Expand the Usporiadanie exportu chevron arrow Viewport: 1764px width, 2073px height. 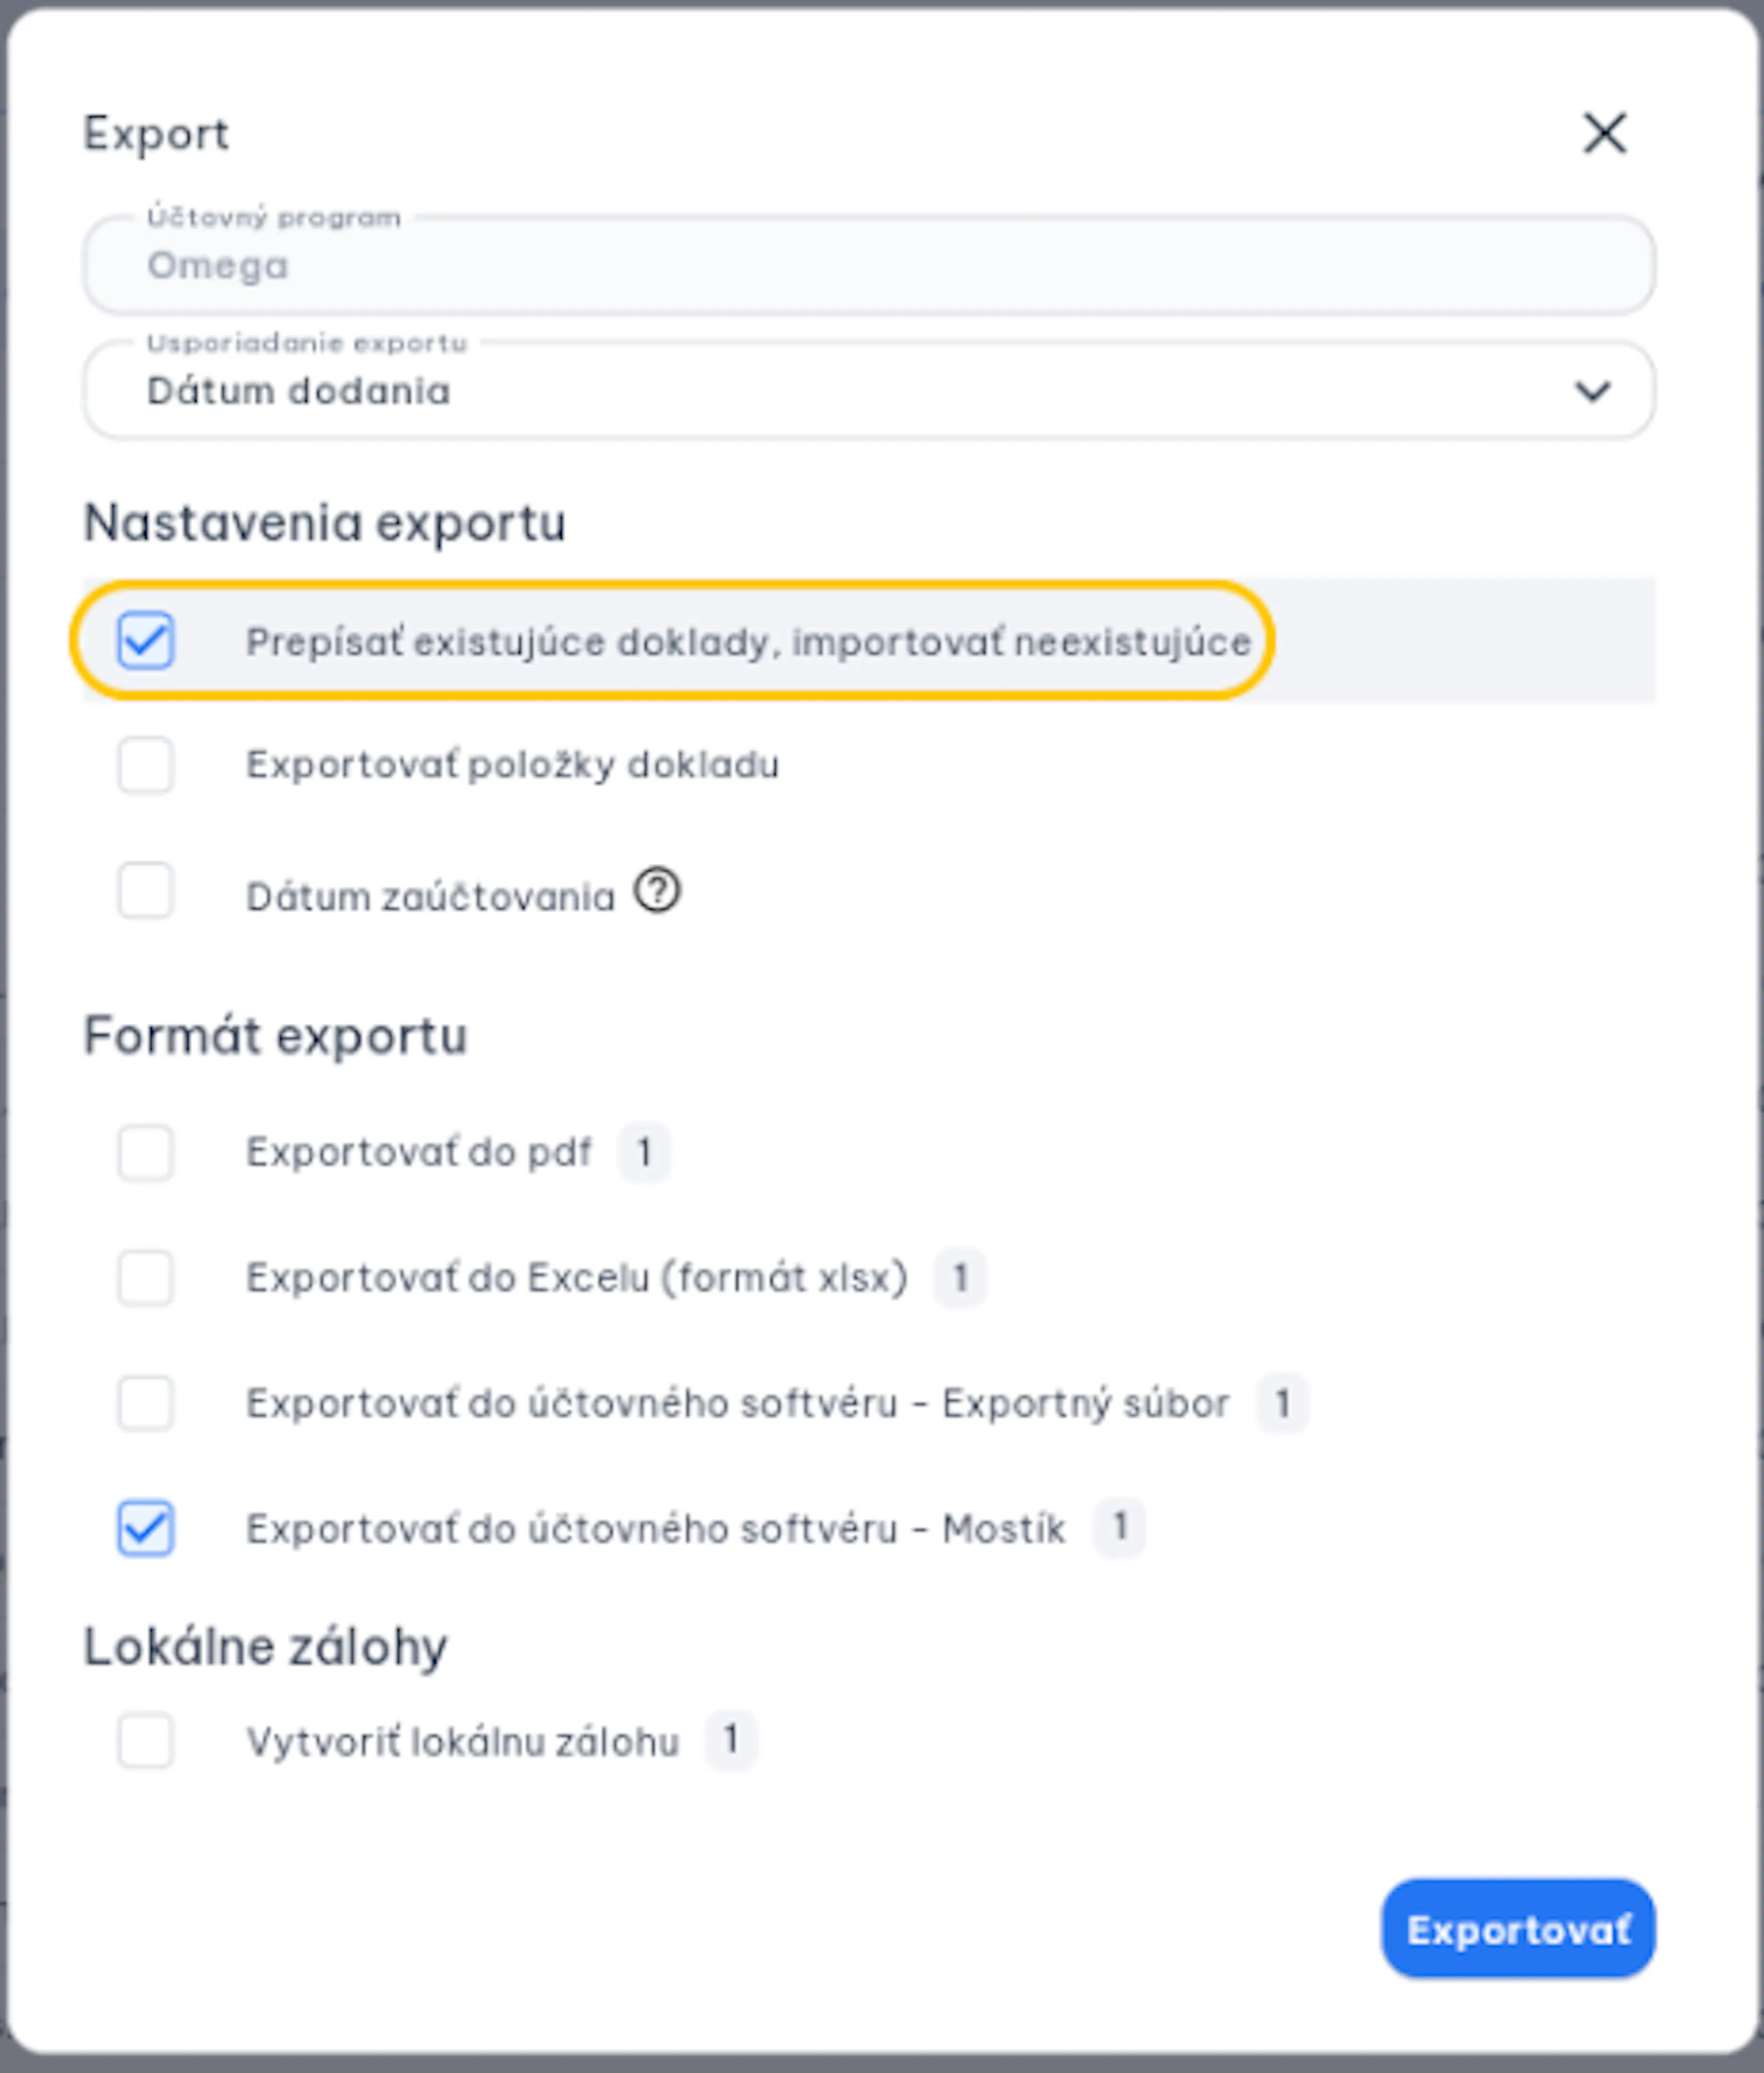pos(1592,391)
